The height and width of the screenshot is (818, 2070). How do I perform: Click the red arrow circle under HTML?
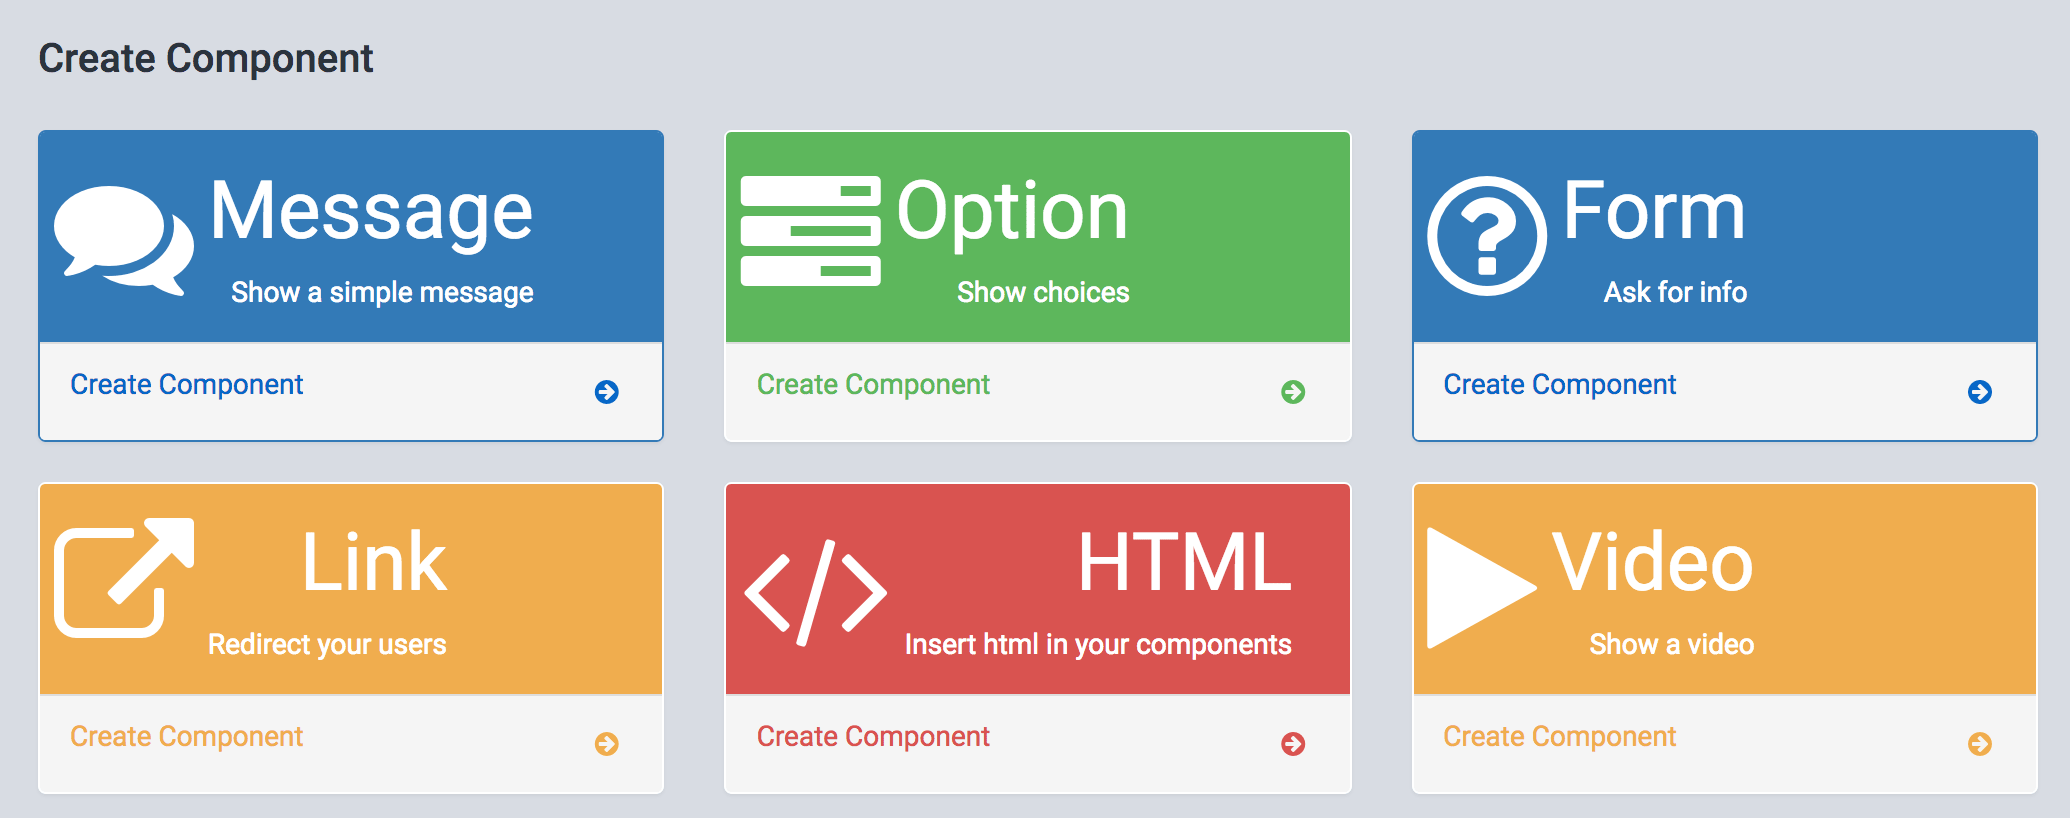[1293, 744]
